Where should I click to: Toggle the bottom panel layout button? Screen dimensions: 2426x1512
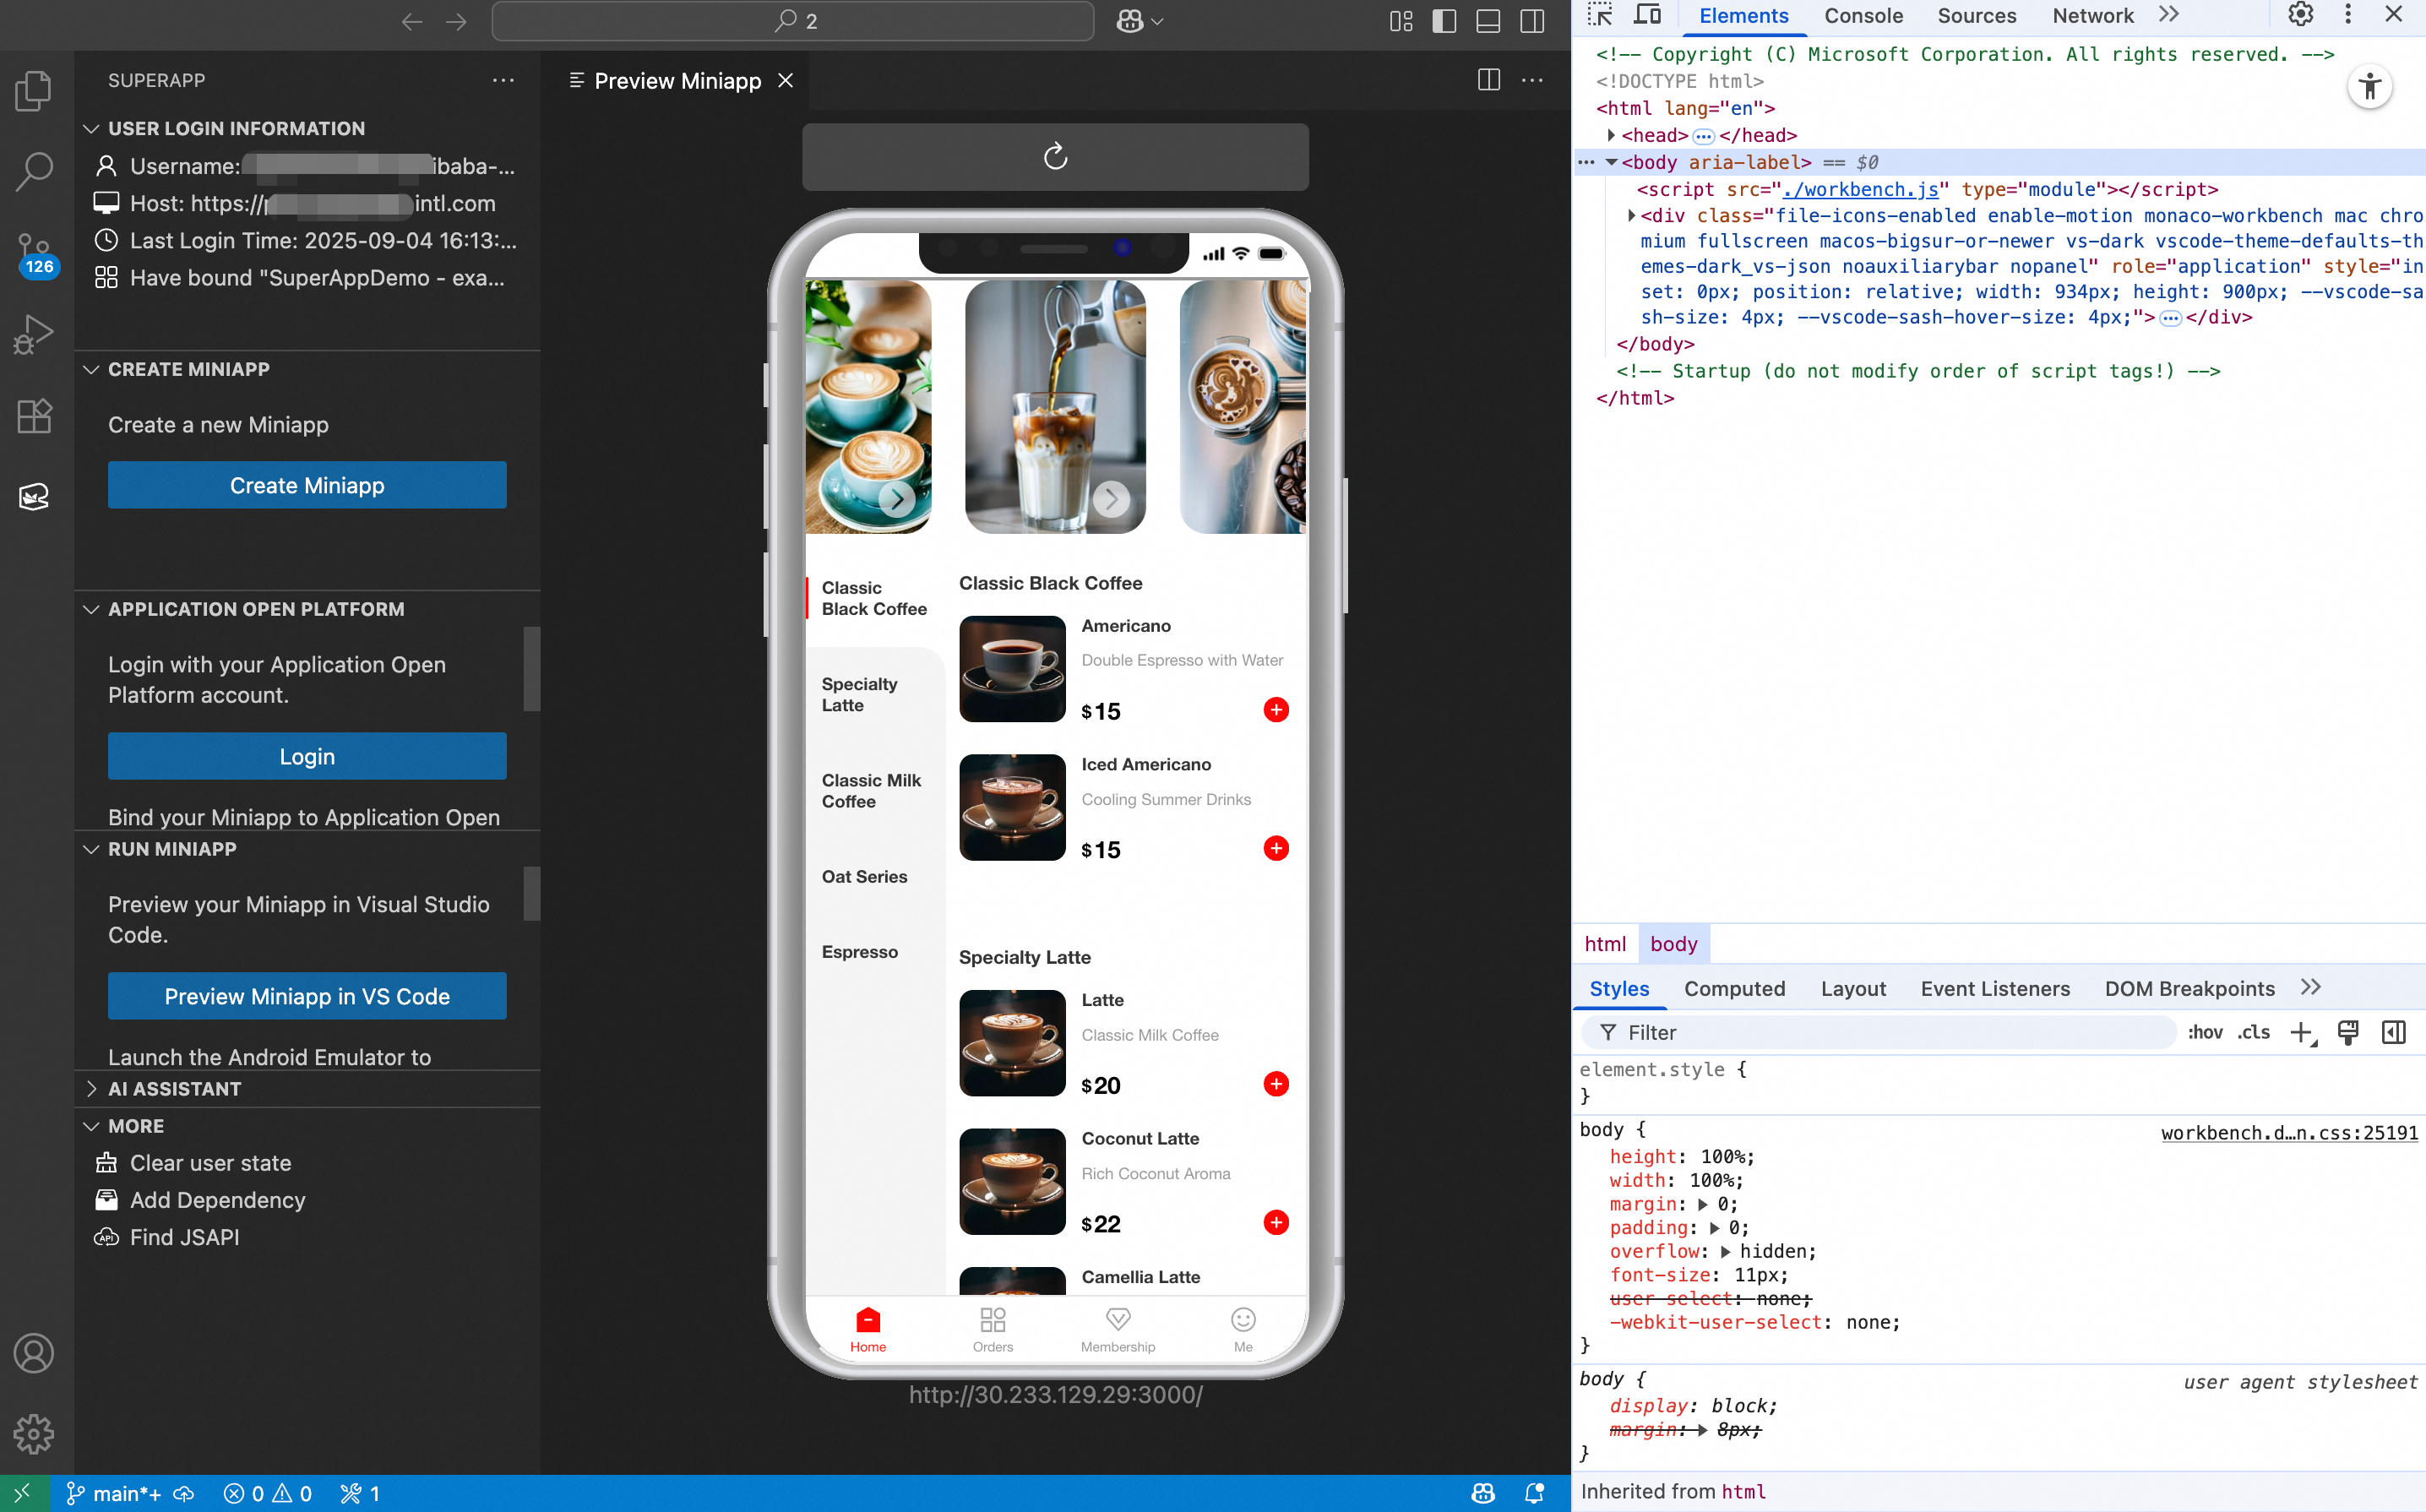tap(1488, 21)
